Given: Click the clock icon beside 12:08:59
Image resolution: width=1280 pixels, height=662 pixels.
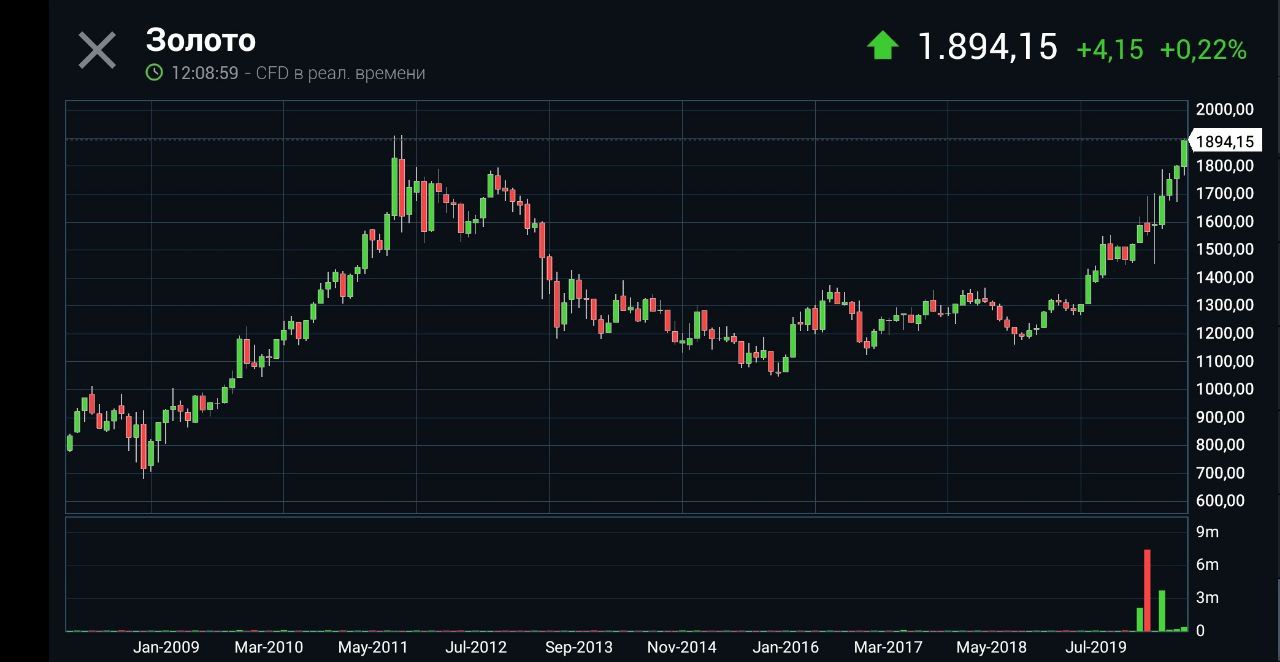Looking at the screenshot, I should tap(154, 73).
